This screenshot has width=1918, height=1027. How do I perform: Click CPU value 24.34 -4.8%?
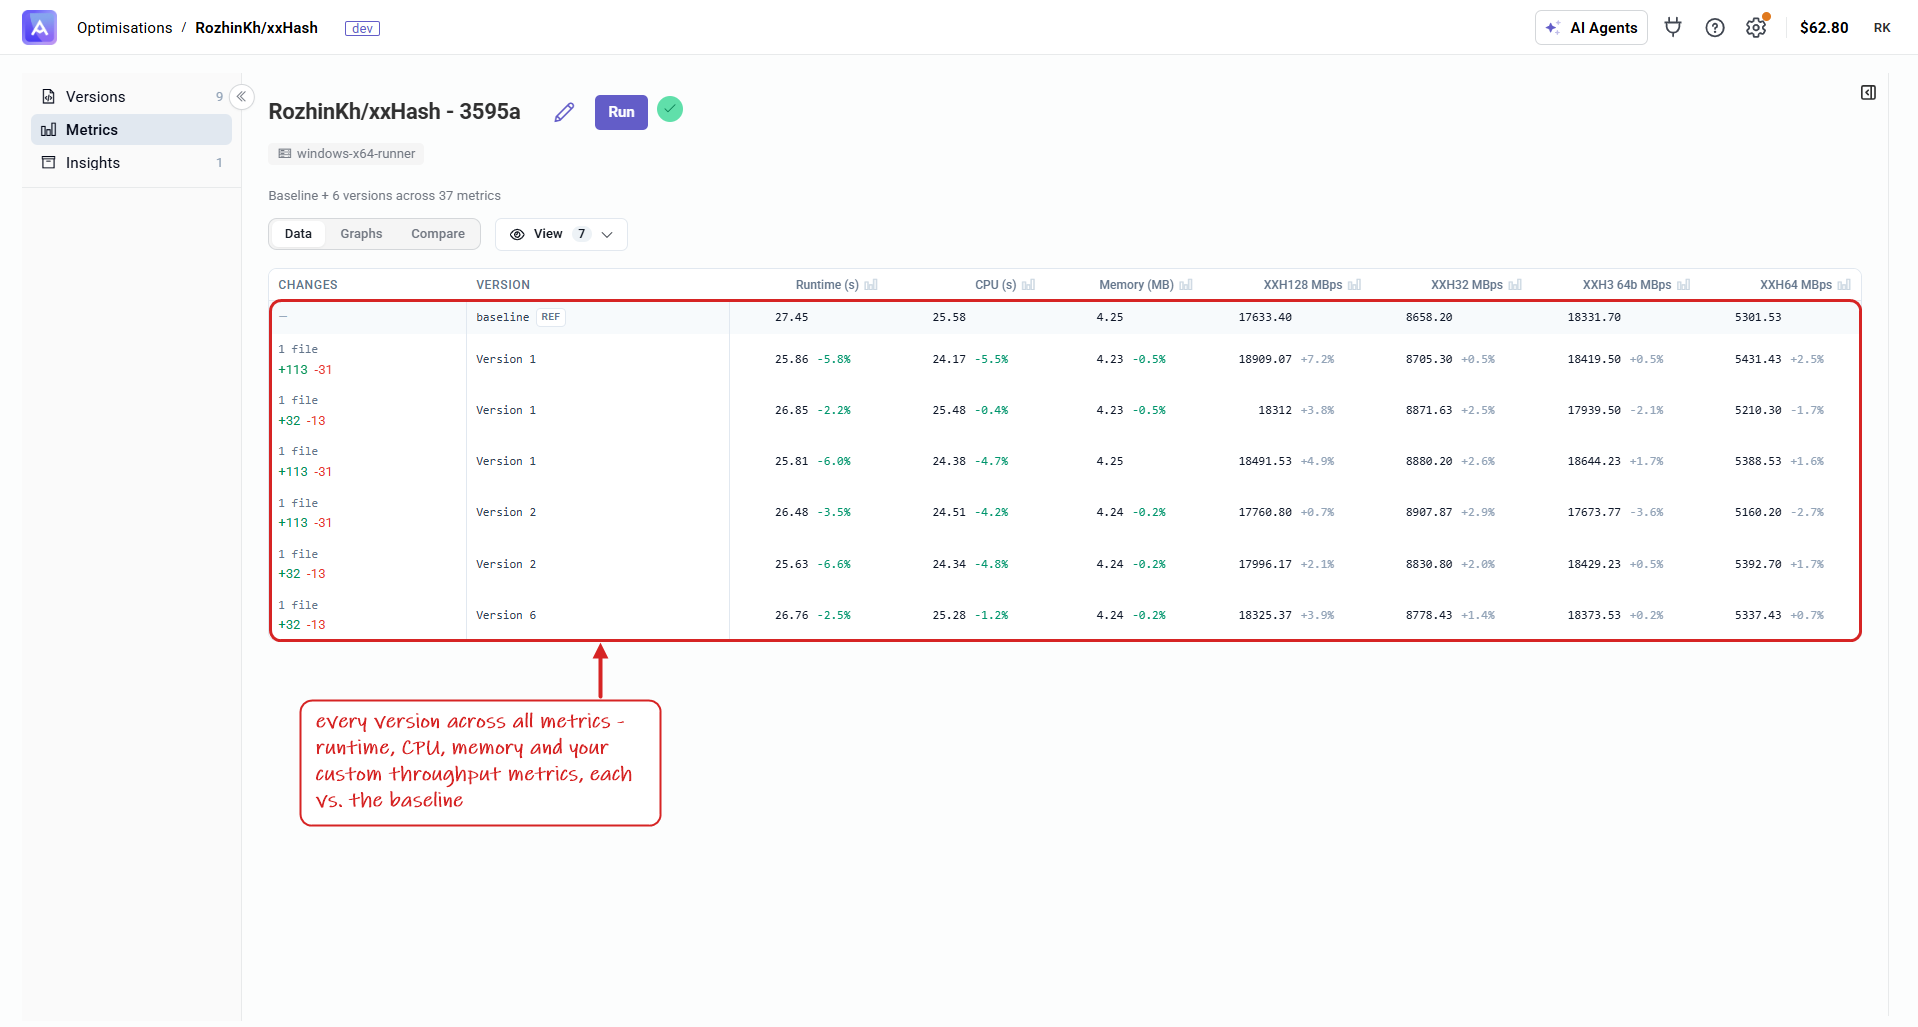click(x=970, y=564)
